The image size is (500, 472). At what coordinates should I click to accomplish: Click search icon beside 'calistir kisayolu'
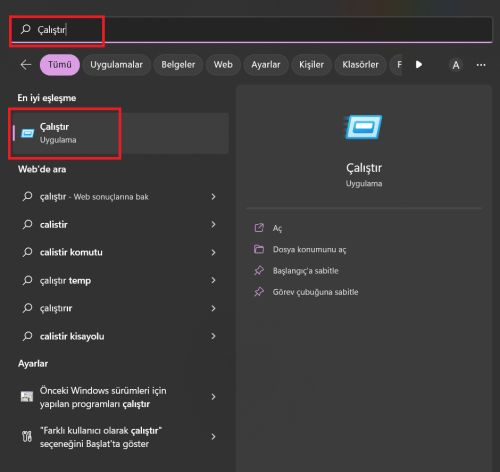pyautogui.click(x=27, y=336)
